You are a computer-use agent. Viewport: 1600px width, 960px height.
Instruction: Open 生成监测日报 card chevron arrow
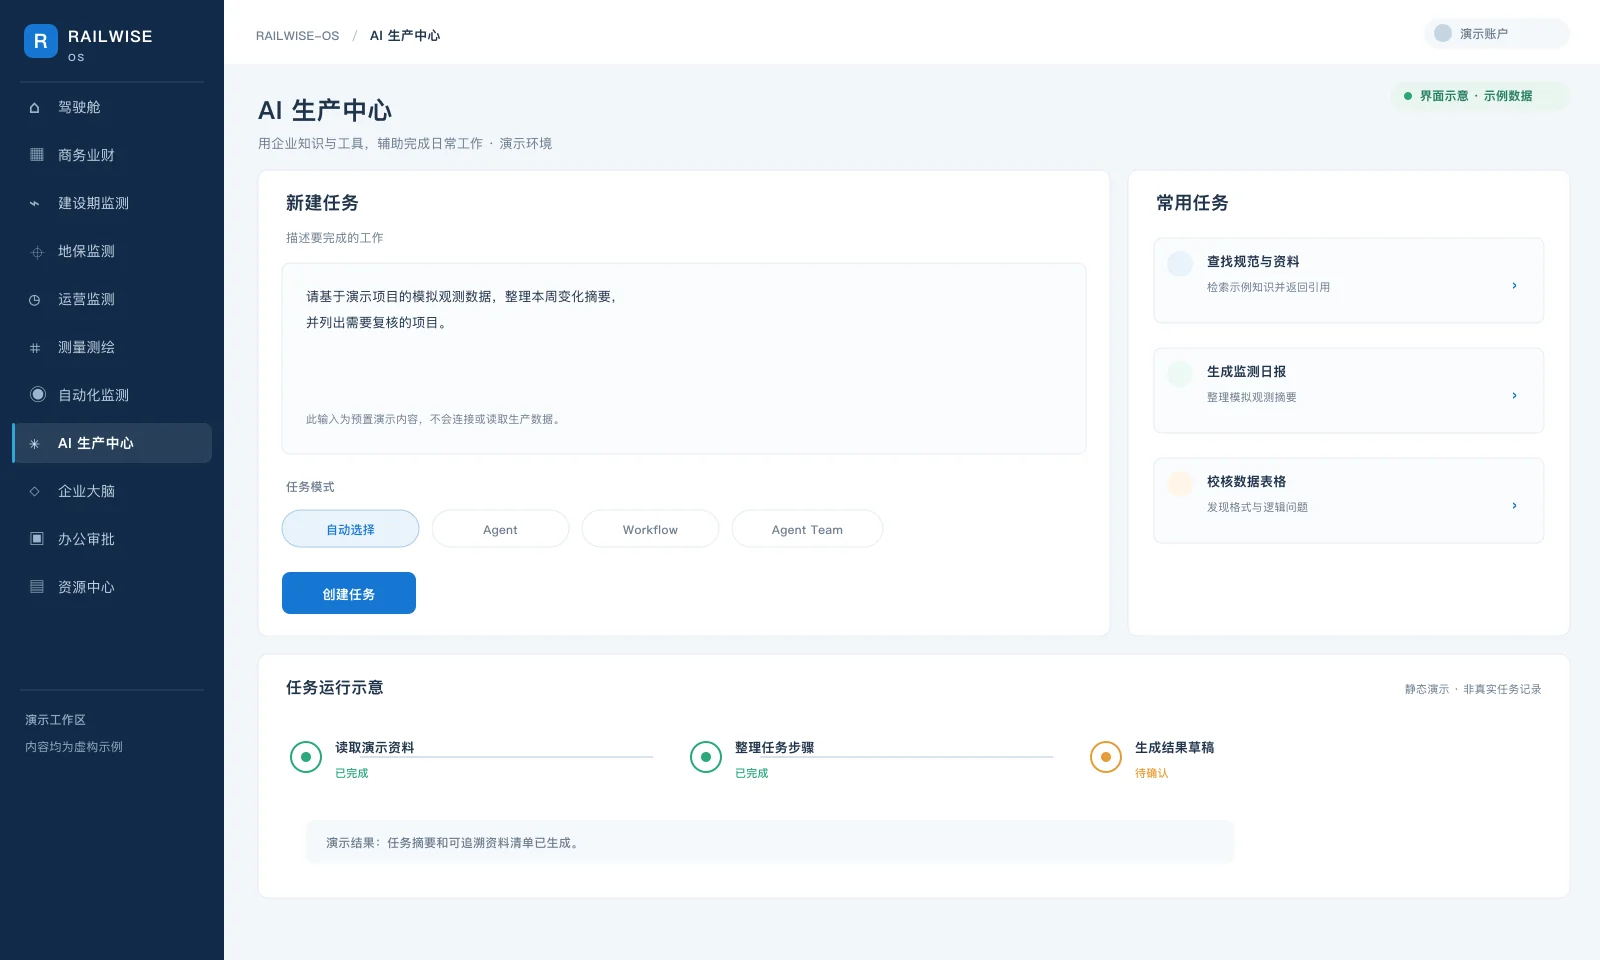[1514, 396]
